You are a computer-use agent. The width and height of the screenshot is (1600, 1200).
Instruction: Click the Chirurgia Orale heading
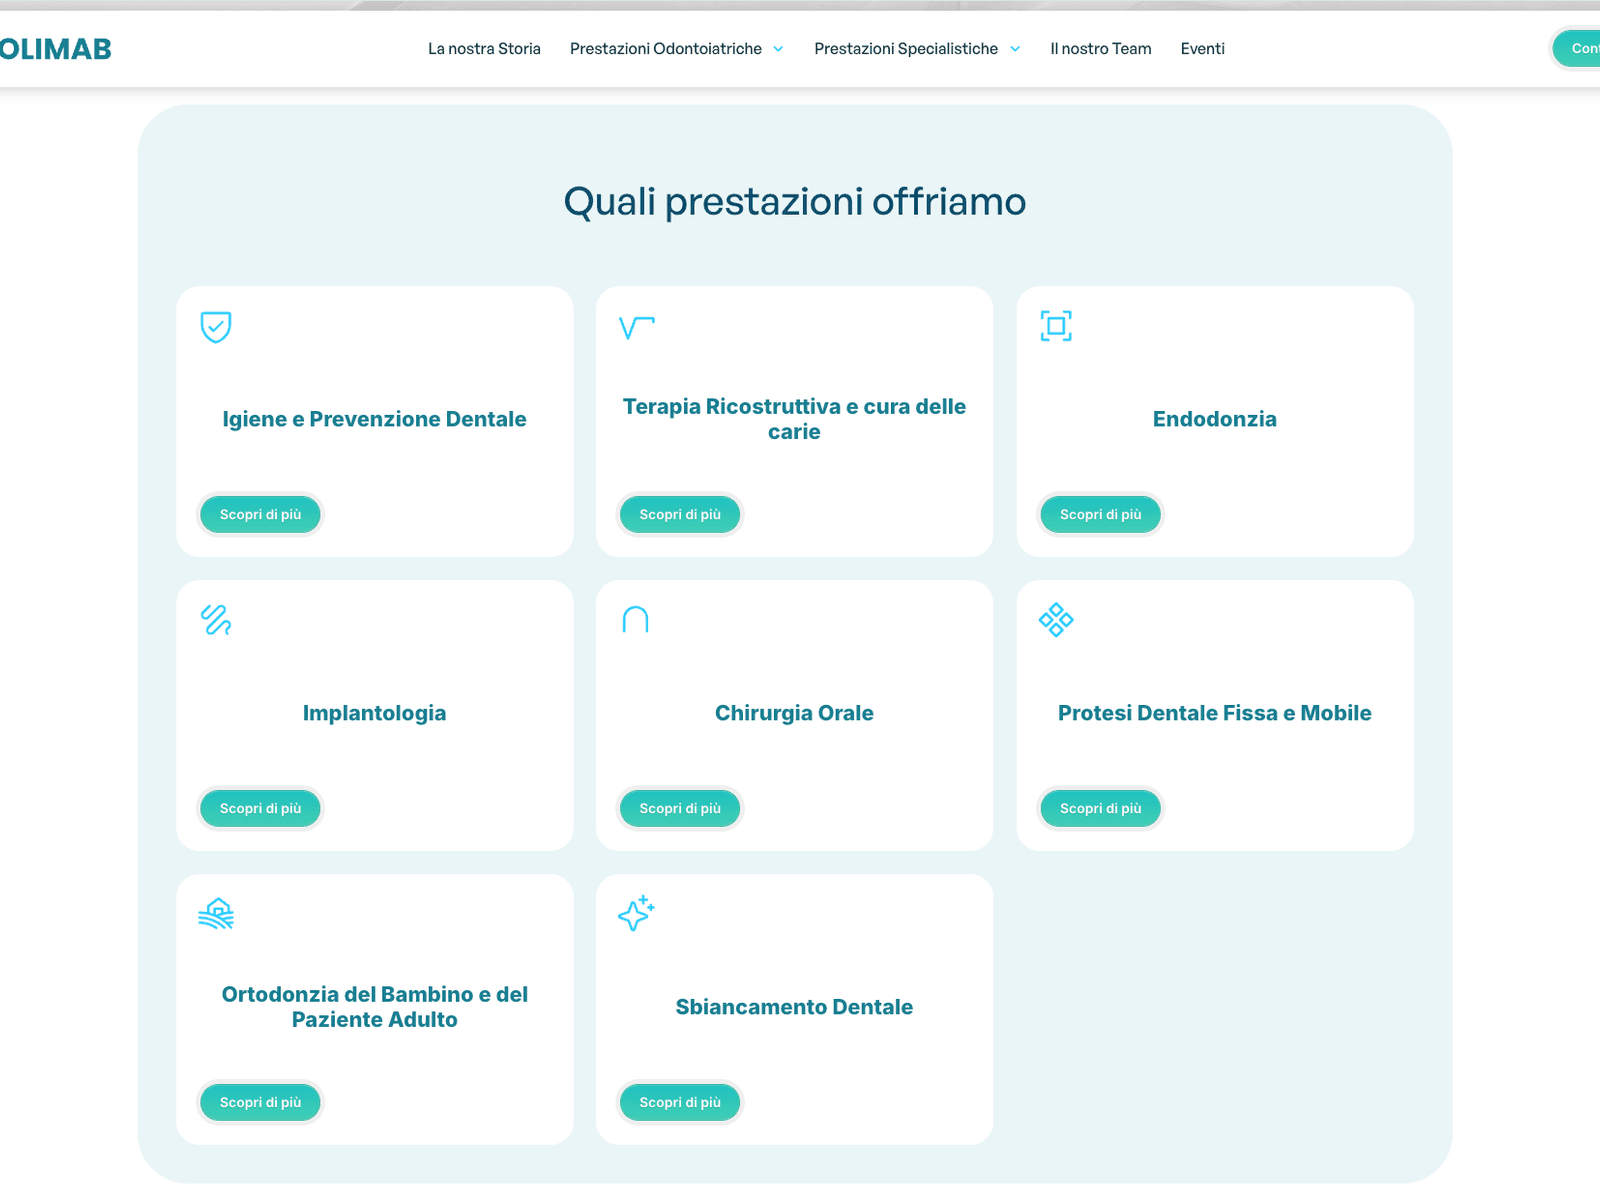[794, 713]
